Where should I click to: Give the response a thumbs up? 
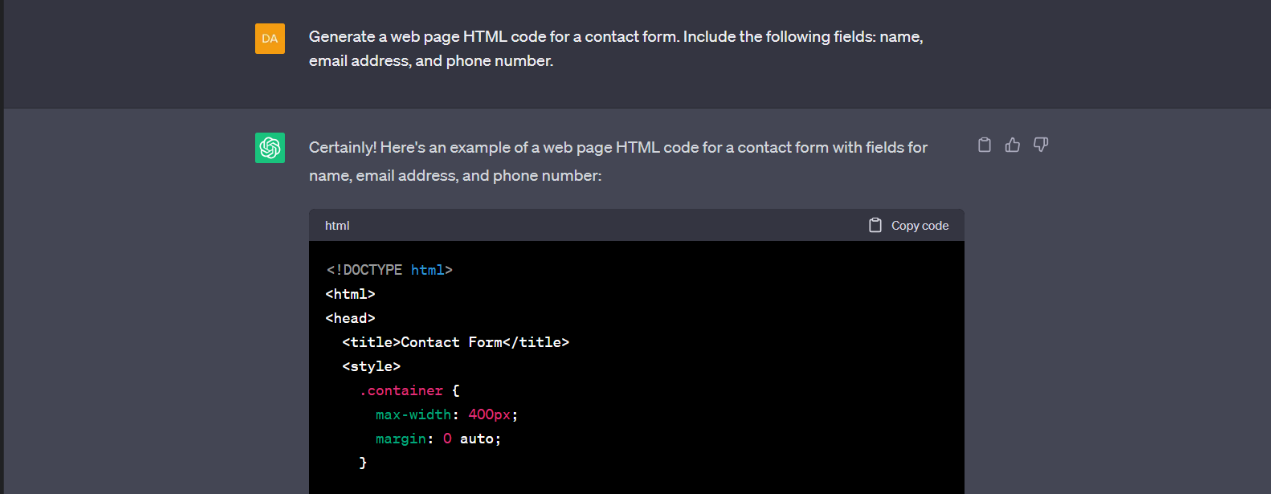point(1012,145)
